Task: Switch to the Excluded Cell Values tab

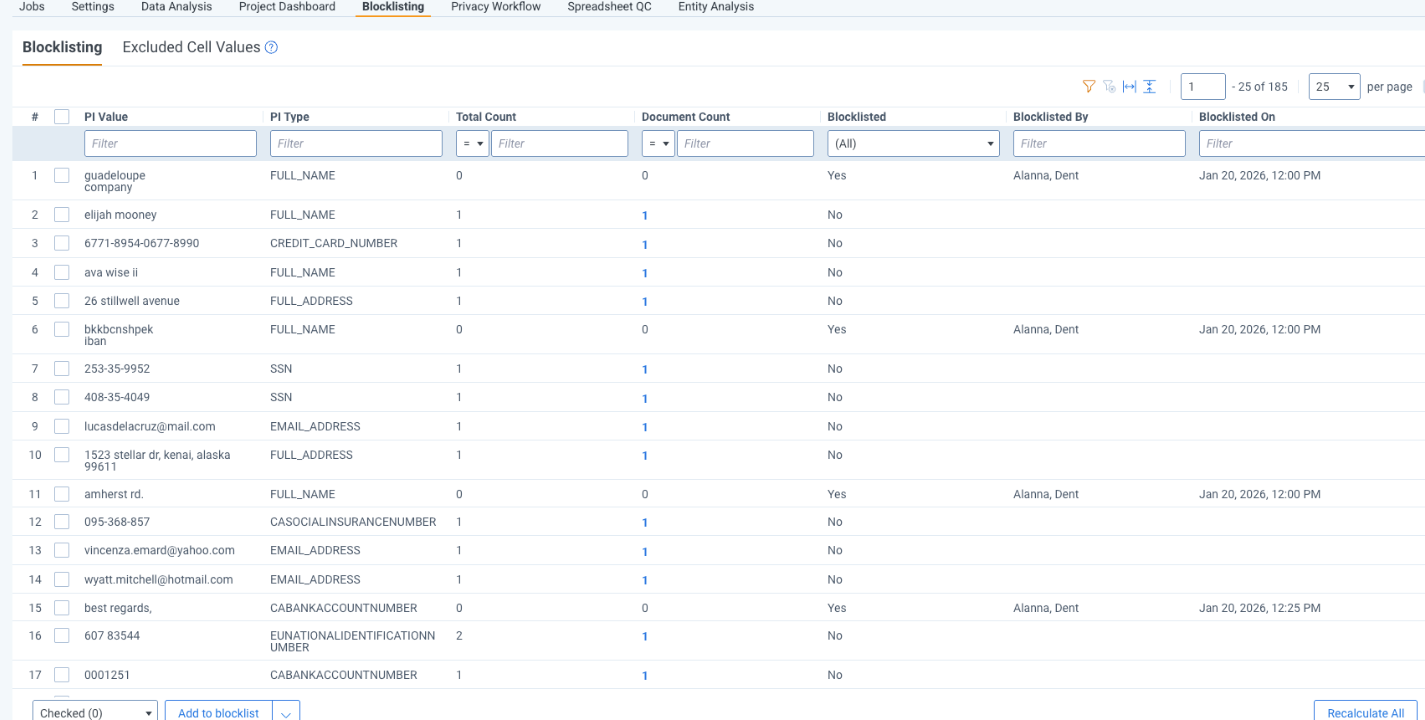Action: 191,47
